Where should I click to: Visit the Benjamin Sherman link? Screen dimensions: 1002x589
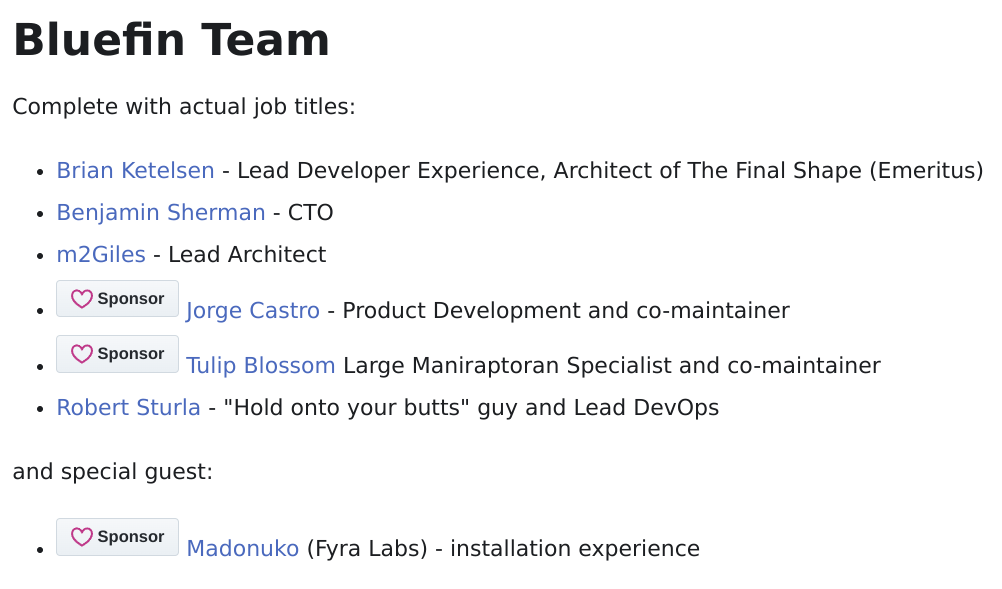click(161, 213)
